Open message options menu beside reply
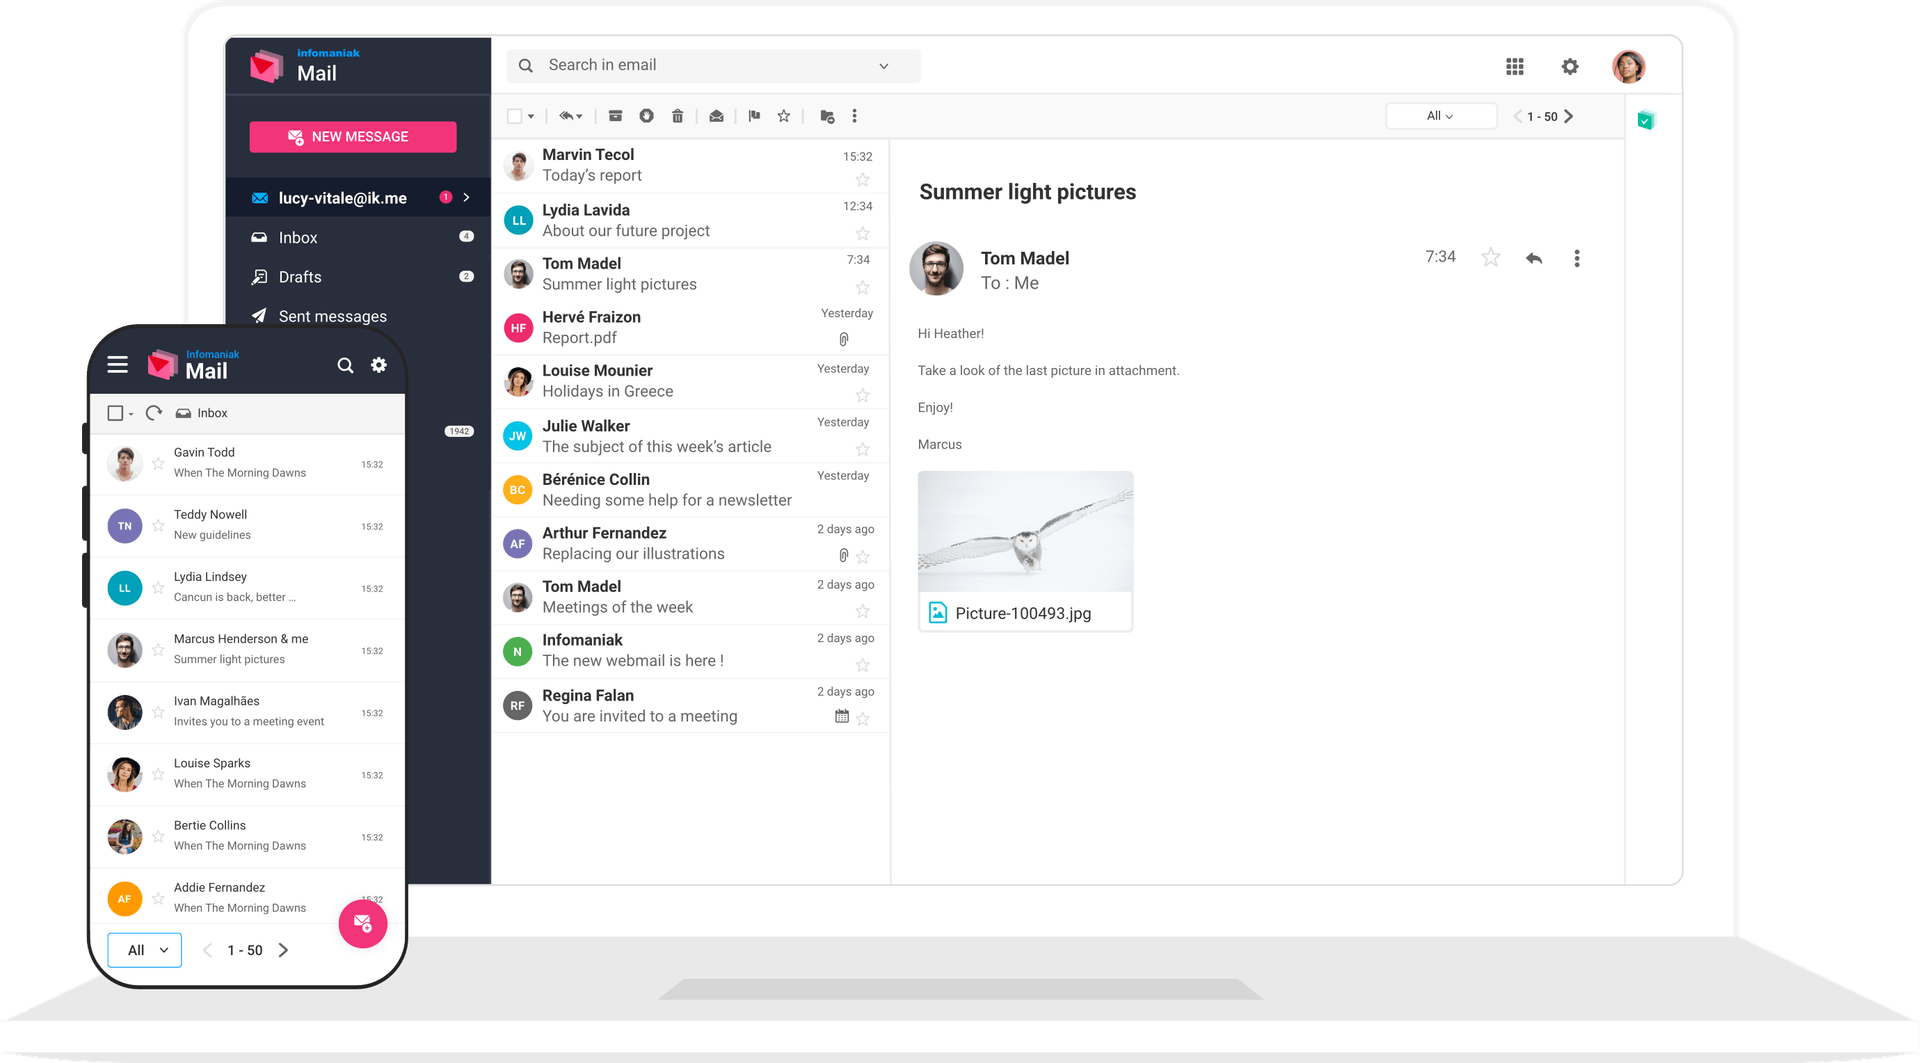Screen dimensions: 1920x1063 point(1577,259)
